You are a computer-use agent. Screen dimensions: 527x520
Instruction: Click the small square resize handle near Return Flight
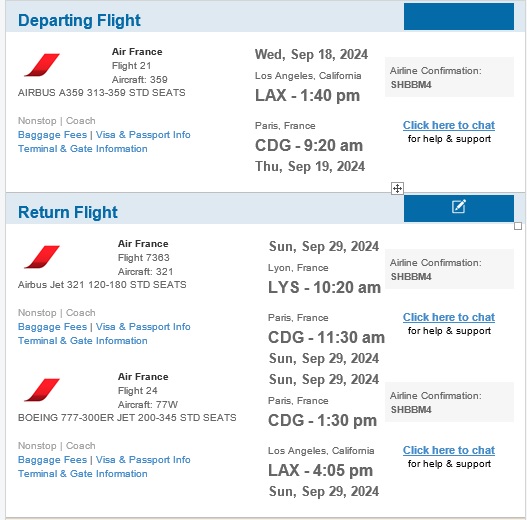click(x=518, y=226)
